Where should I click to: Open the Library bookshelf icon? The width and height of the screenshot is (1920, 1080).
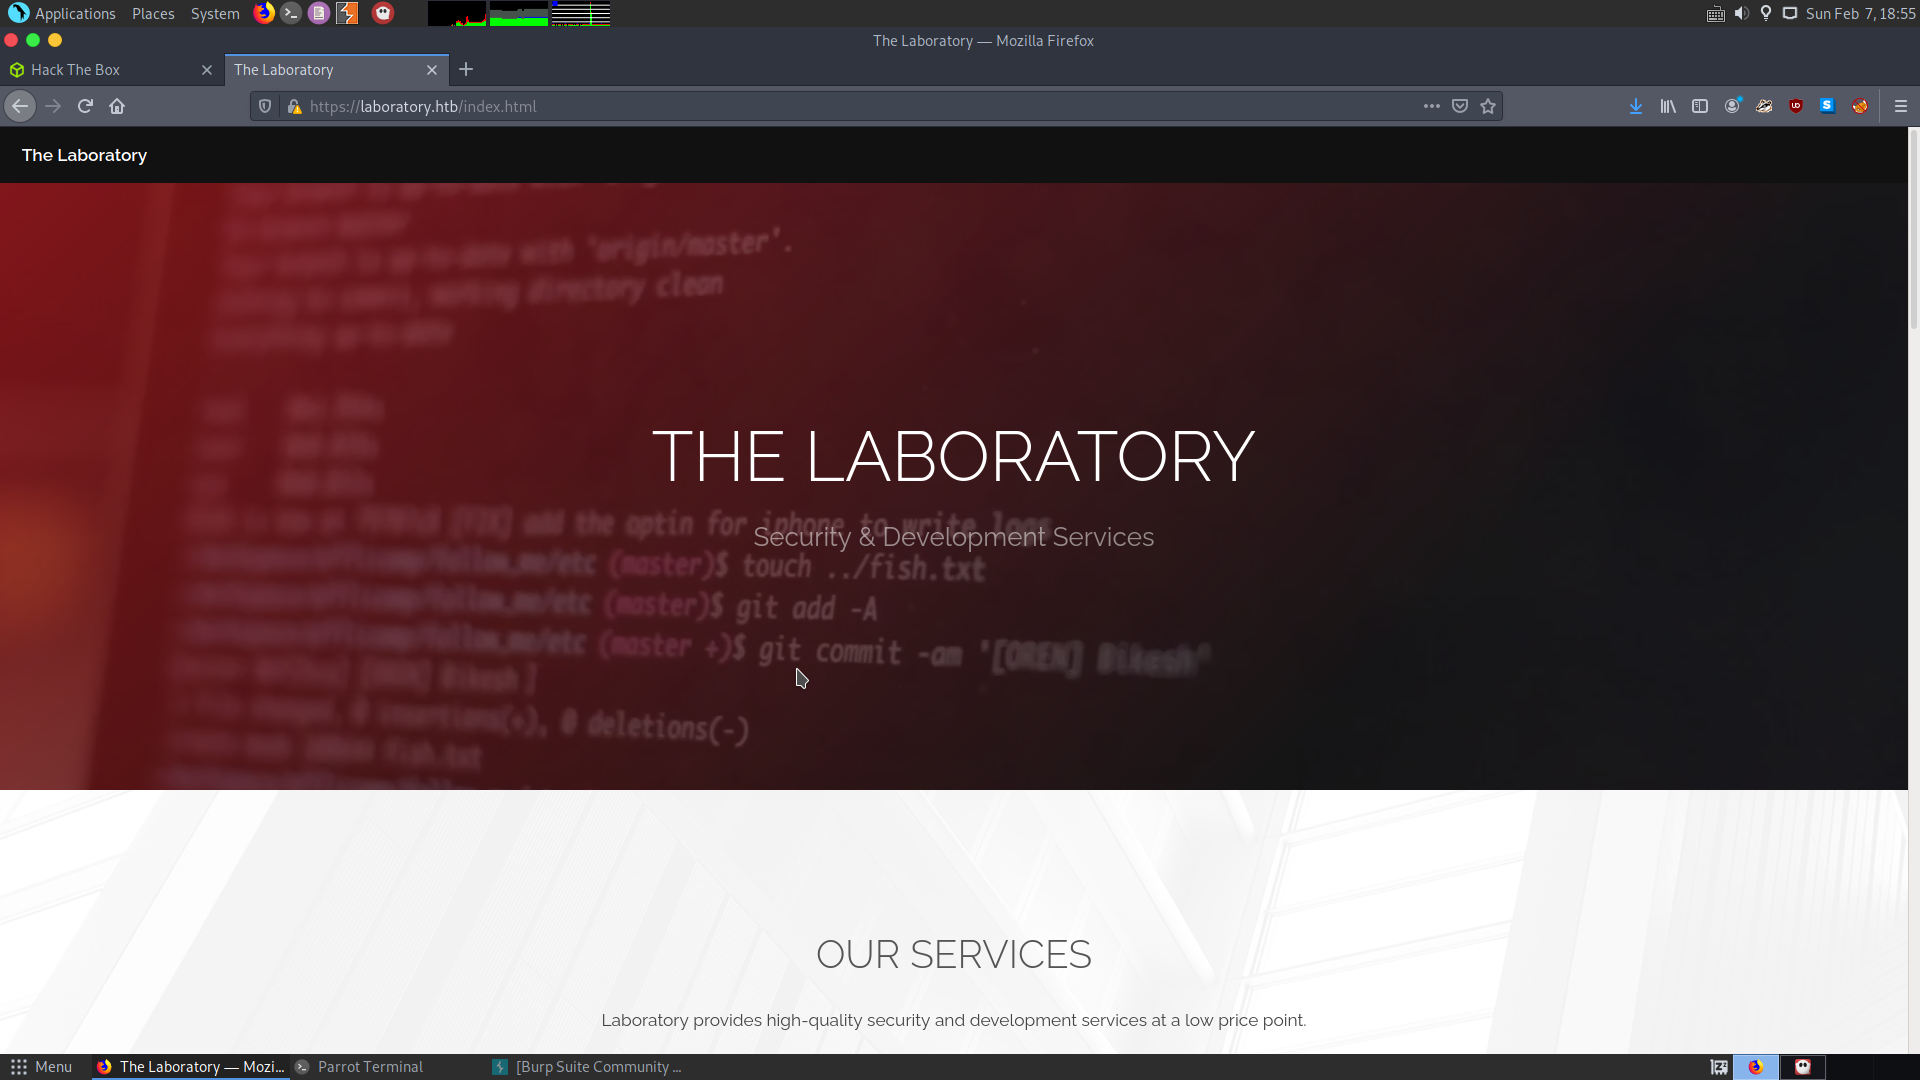(x=1668, y=106)
